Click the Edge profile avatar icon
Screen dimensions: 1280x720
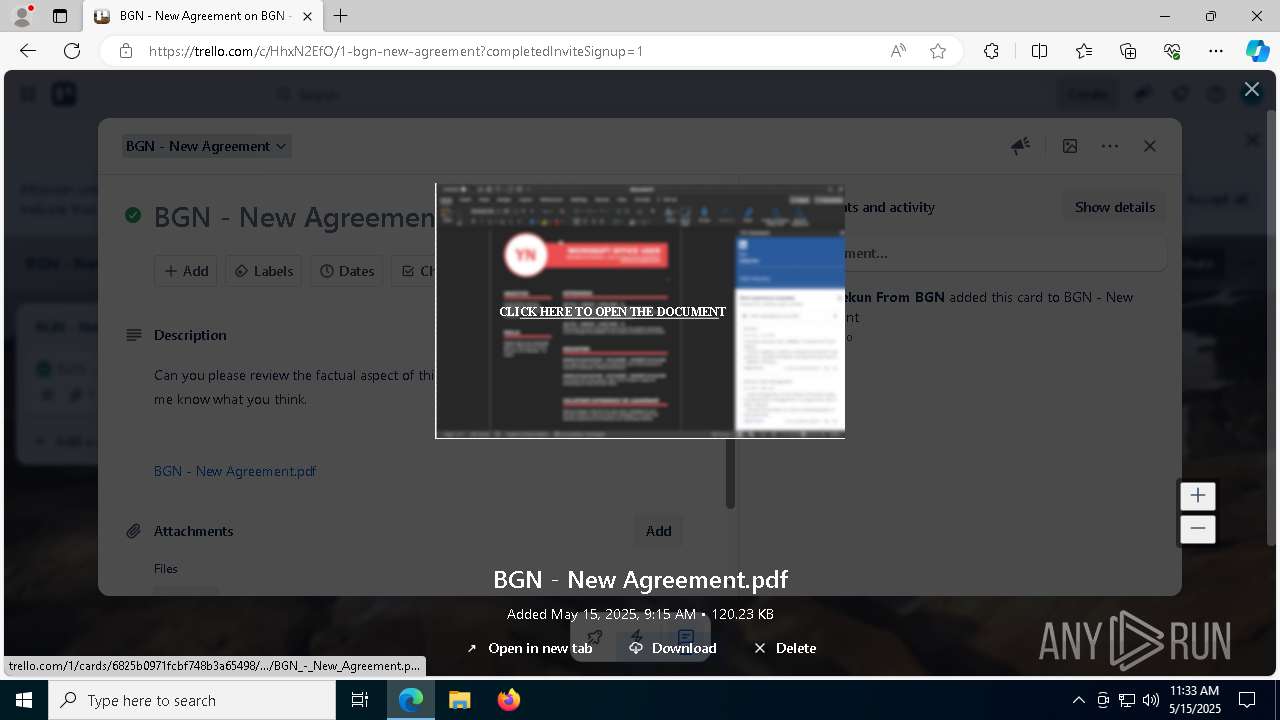click(22, 16)
